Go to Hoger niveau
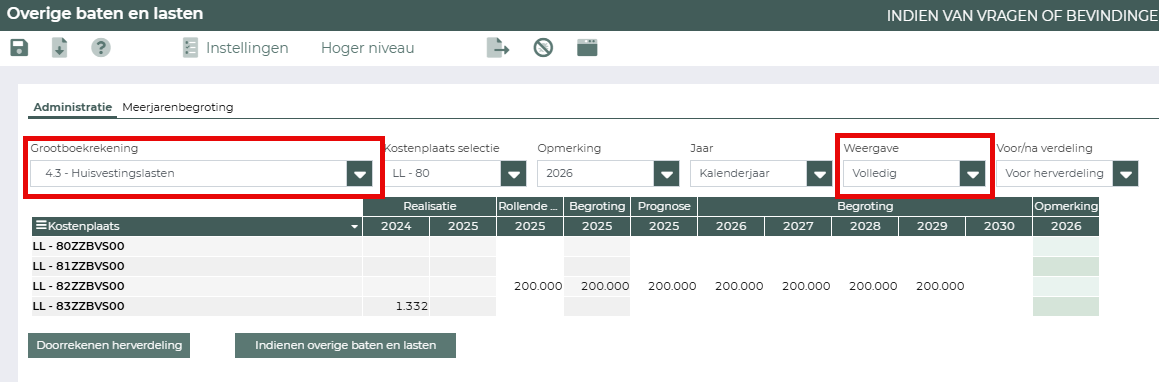Viewport: 1159px width, 382px height. [x=367, y=48]
